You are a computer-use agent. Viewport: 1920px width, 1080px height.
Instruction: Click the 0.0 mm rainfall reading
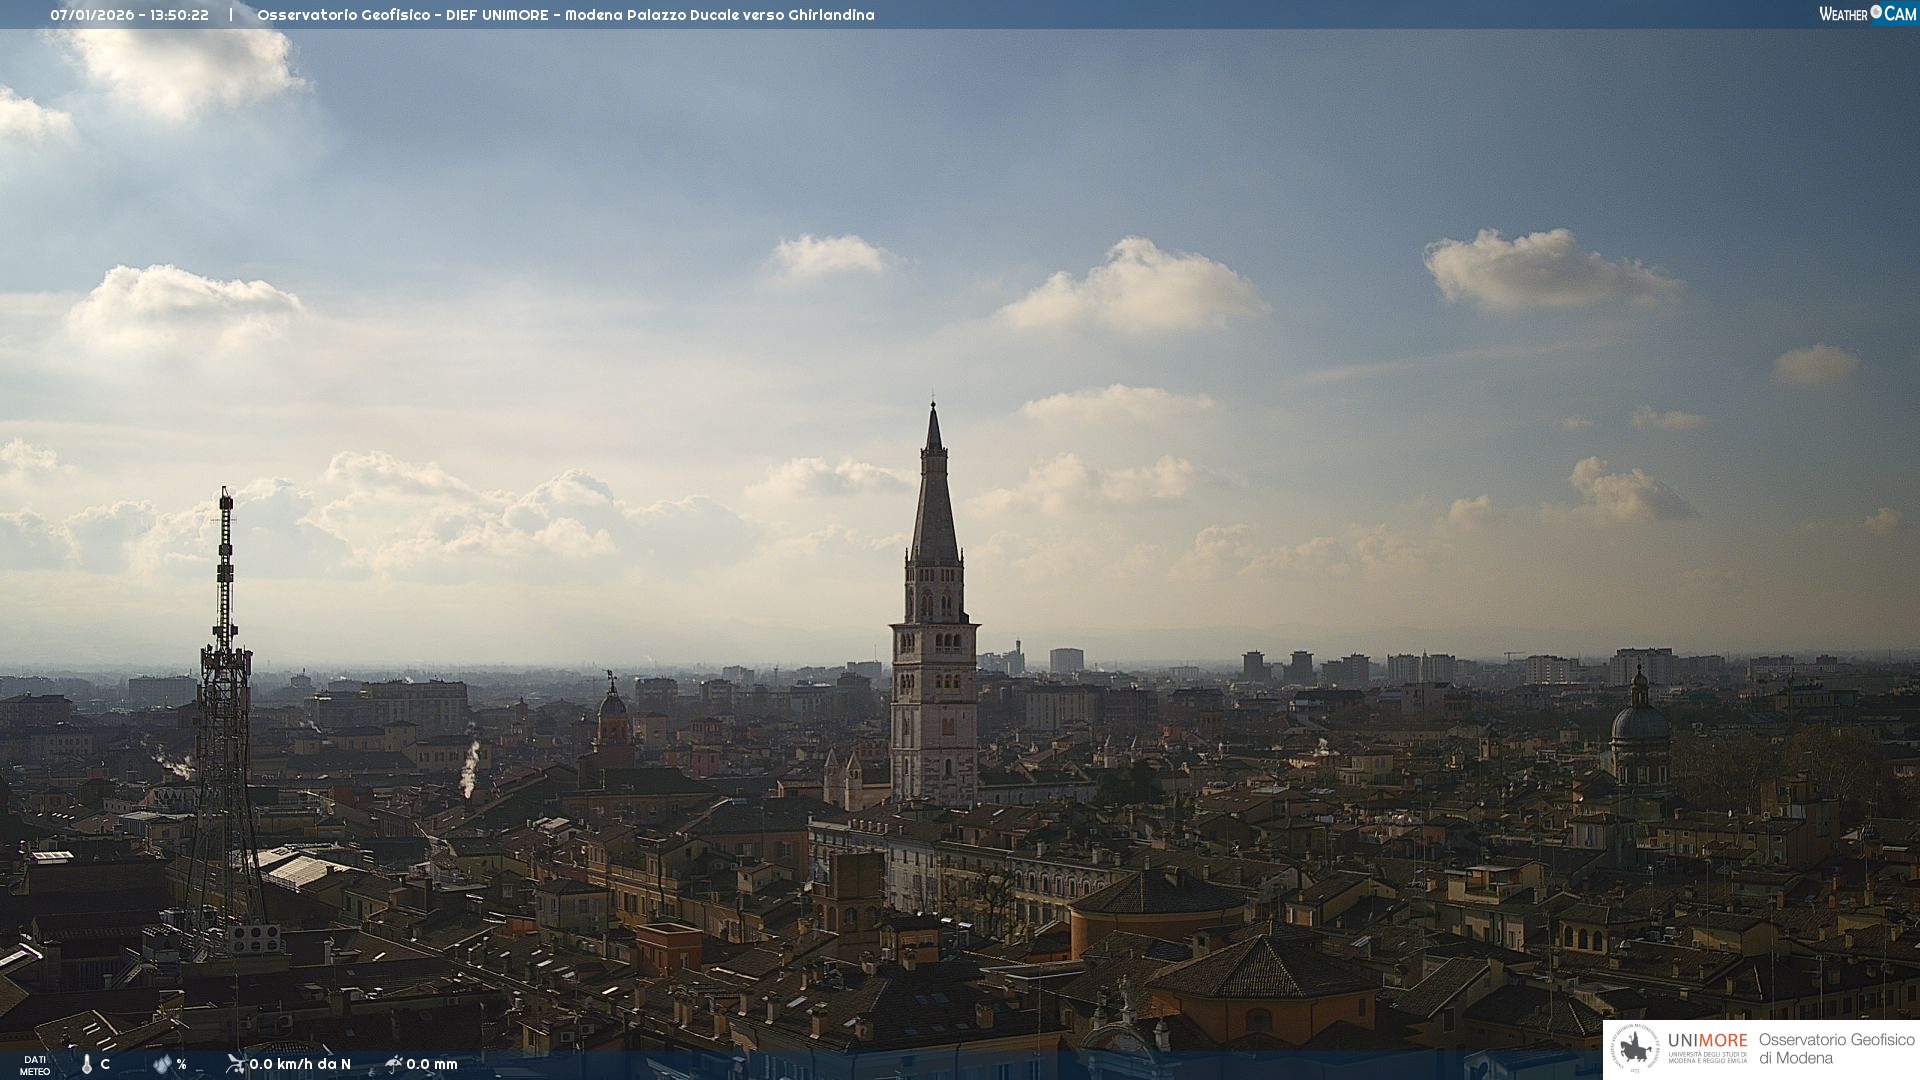(432, 1064)
